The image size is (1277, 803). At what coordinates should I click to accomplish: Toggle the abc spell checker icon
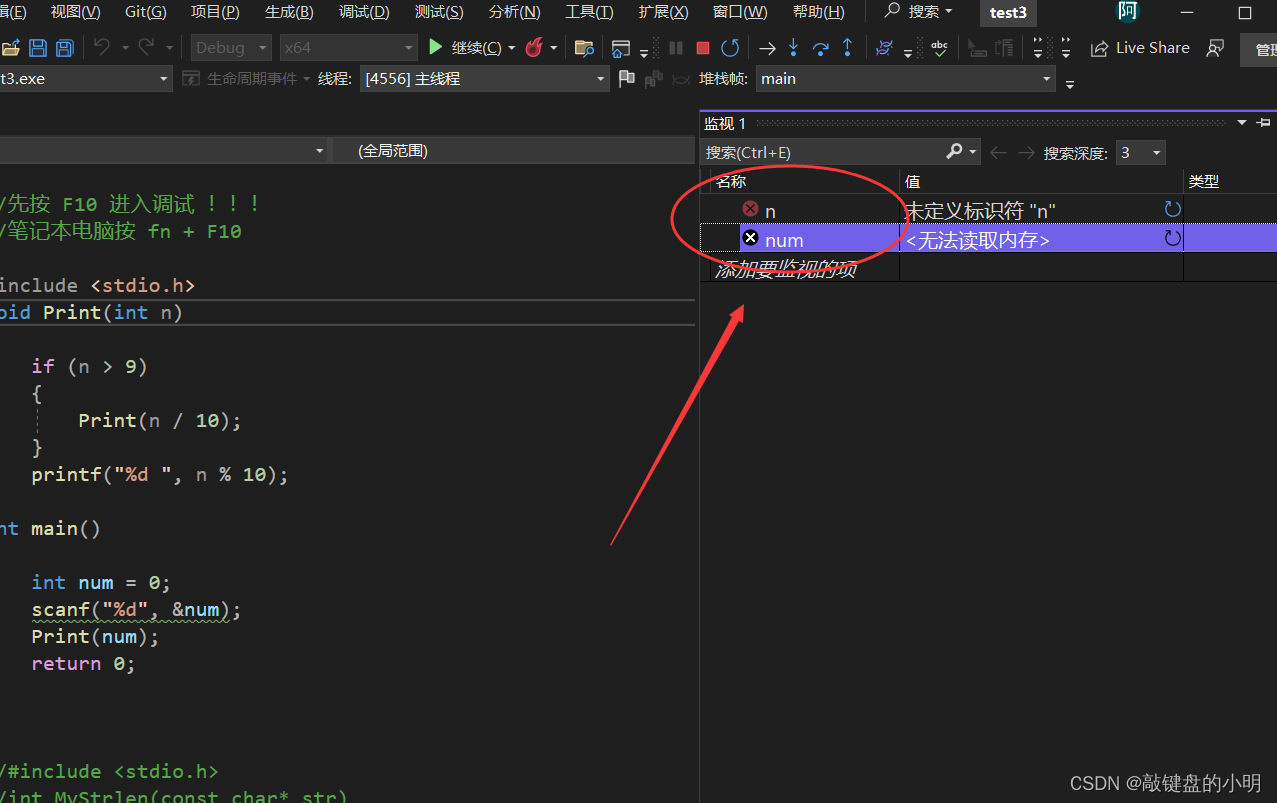[939, 48]
